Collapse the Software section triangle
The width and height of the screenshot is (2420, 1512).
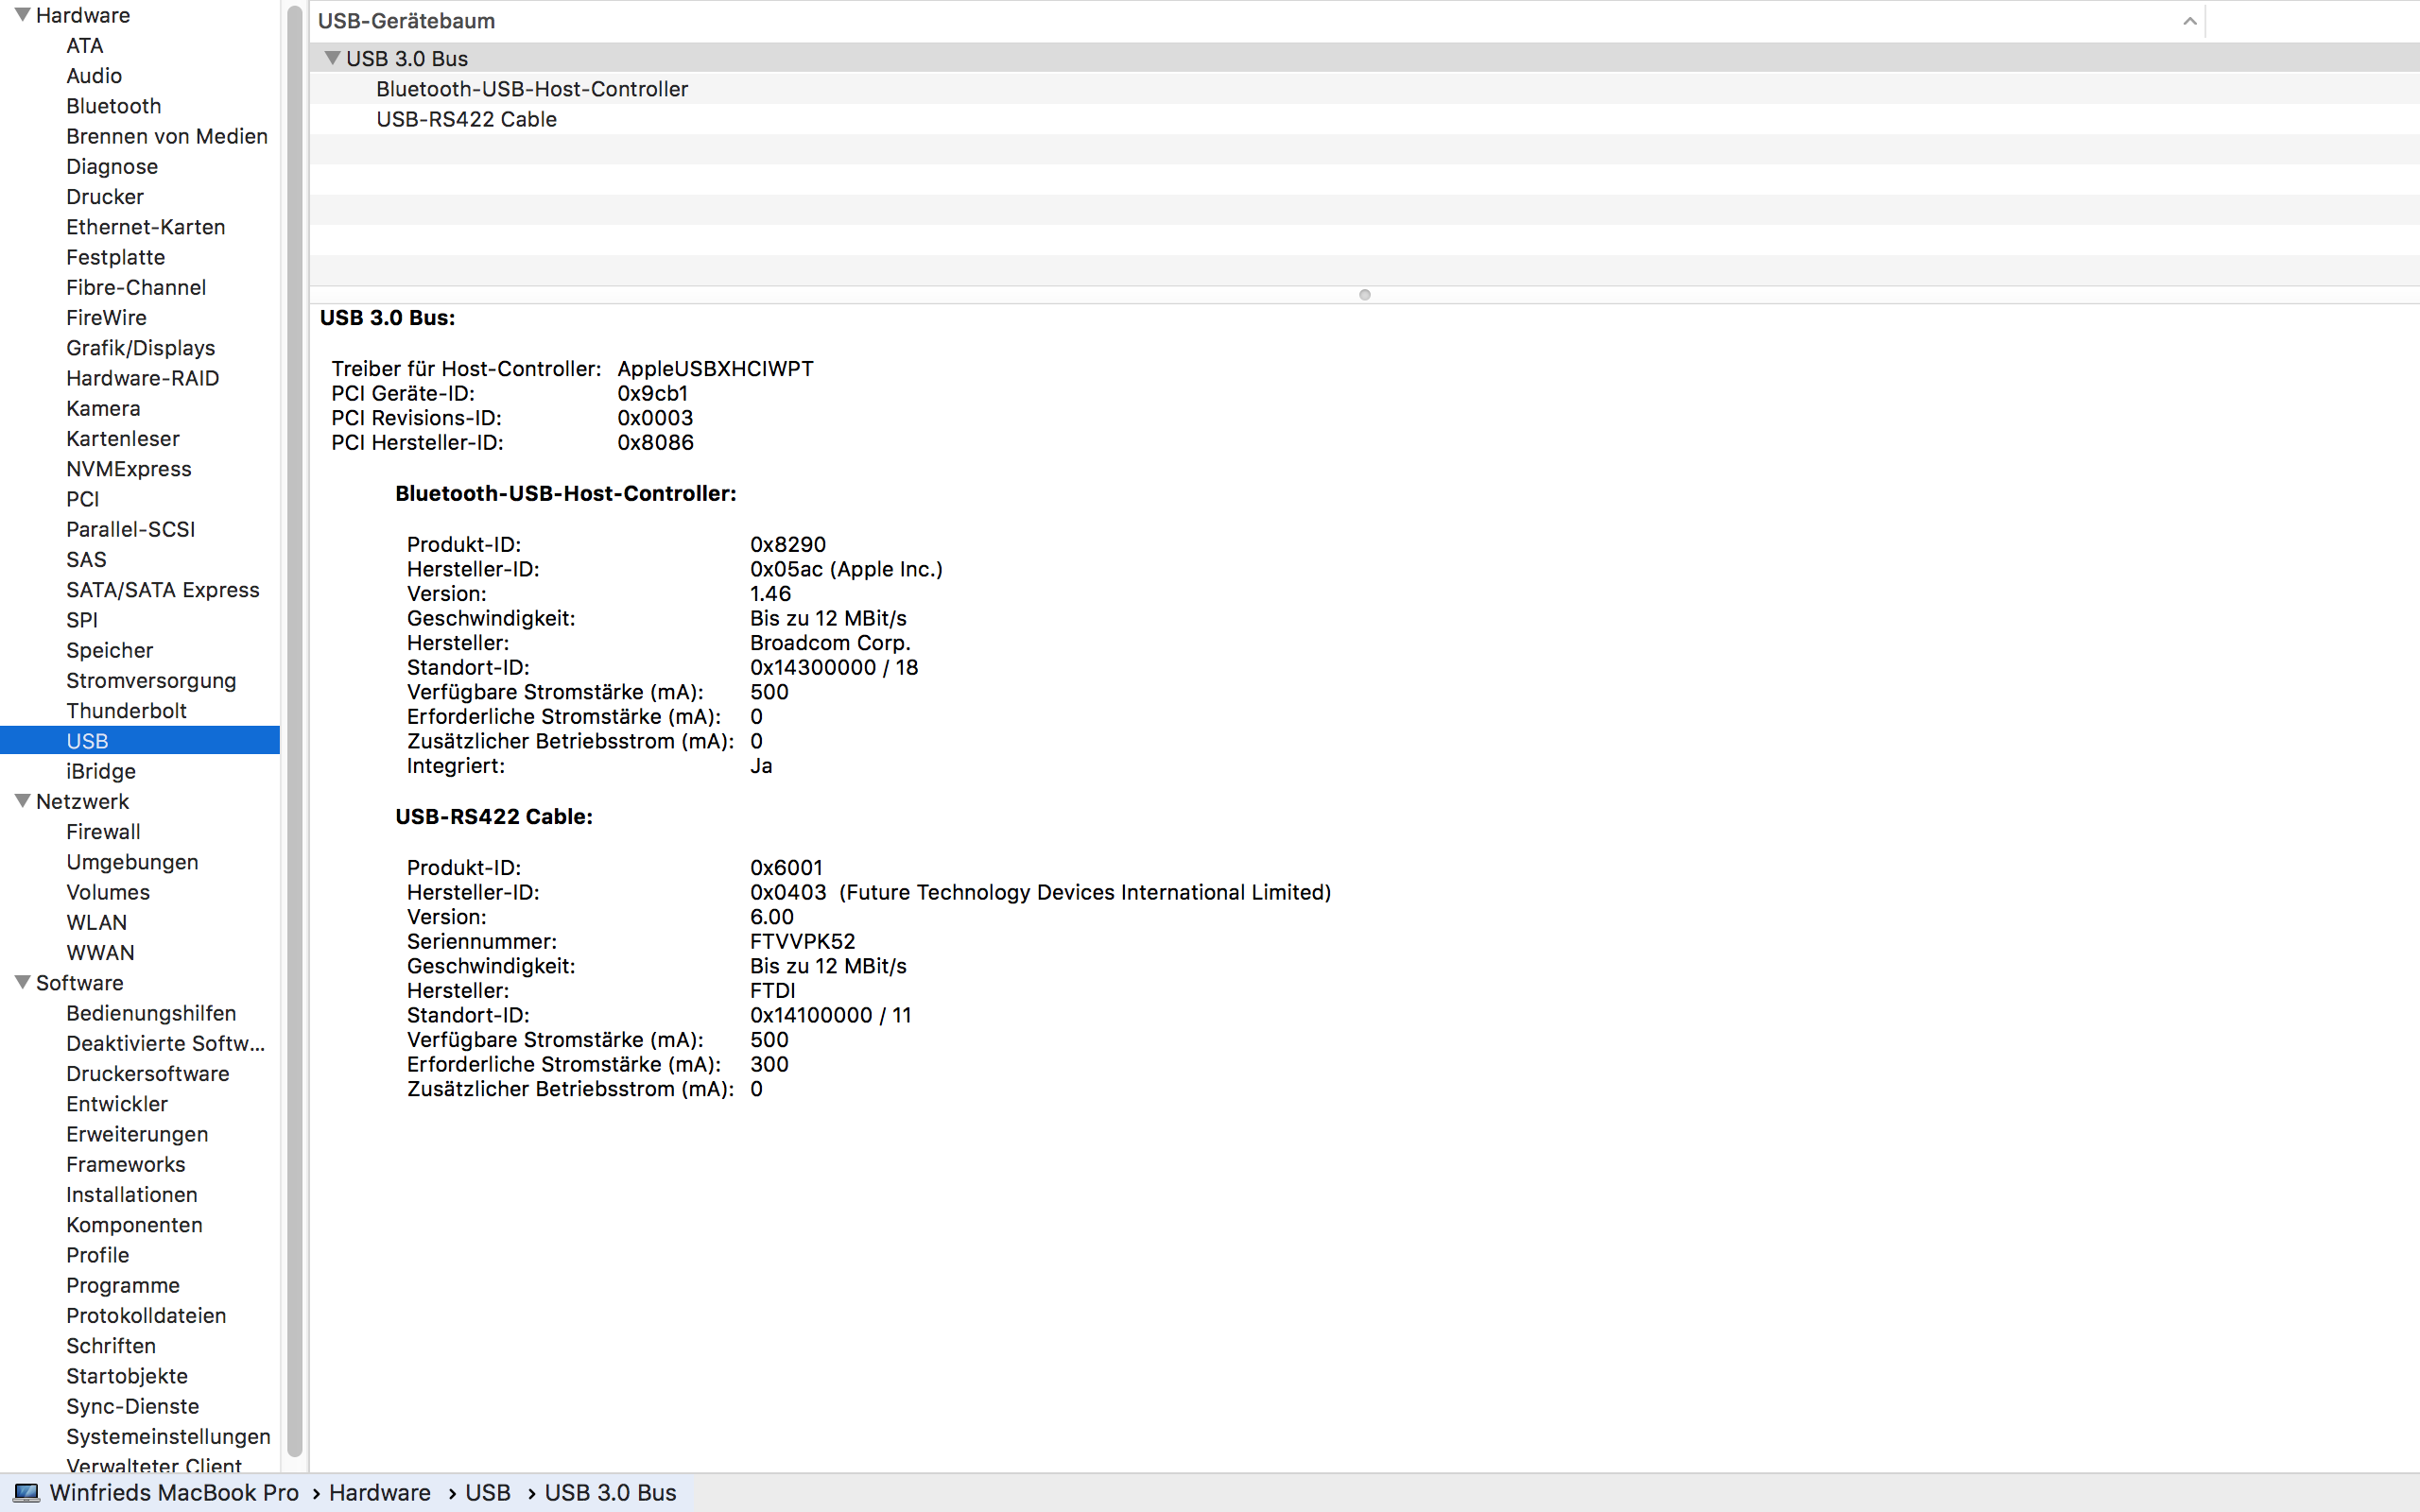22,982
